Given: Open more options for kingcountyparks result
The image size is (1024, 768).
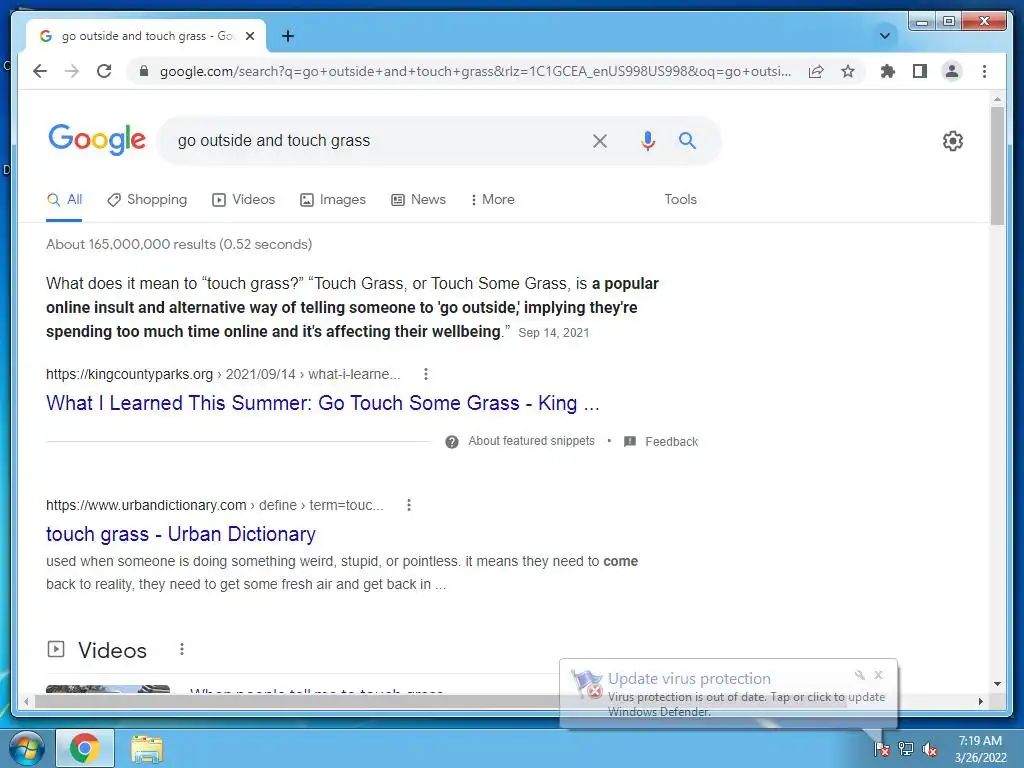Looking at the screenshot, I should (x=426, y=374).
